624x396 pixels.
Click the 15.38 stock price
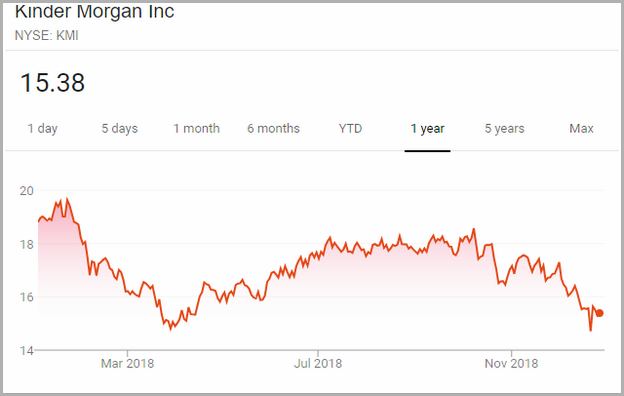[x=52, y=83]
